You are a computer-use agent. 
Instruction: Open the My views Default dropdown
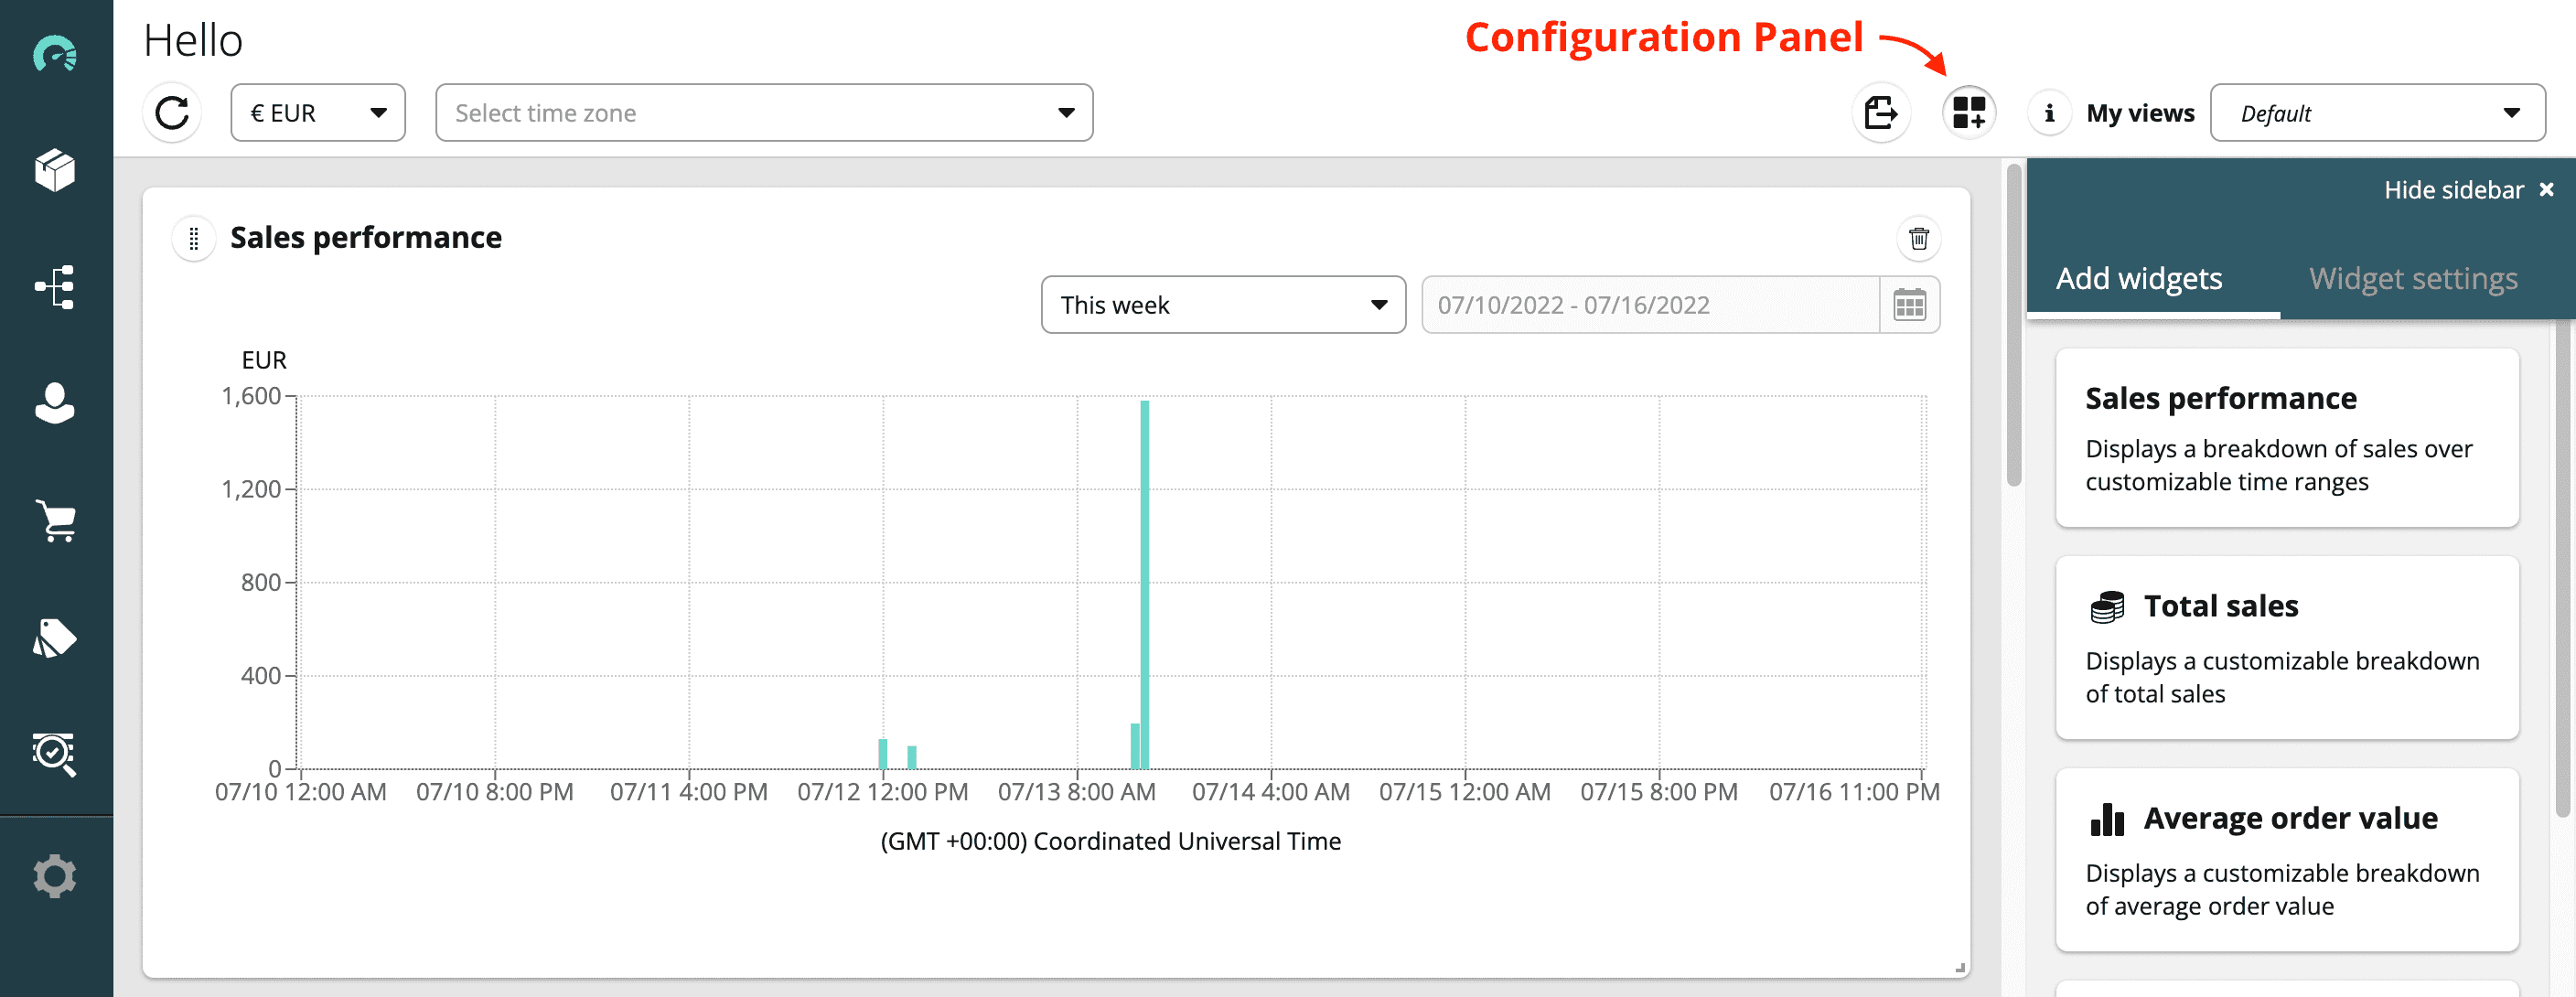2377,113
